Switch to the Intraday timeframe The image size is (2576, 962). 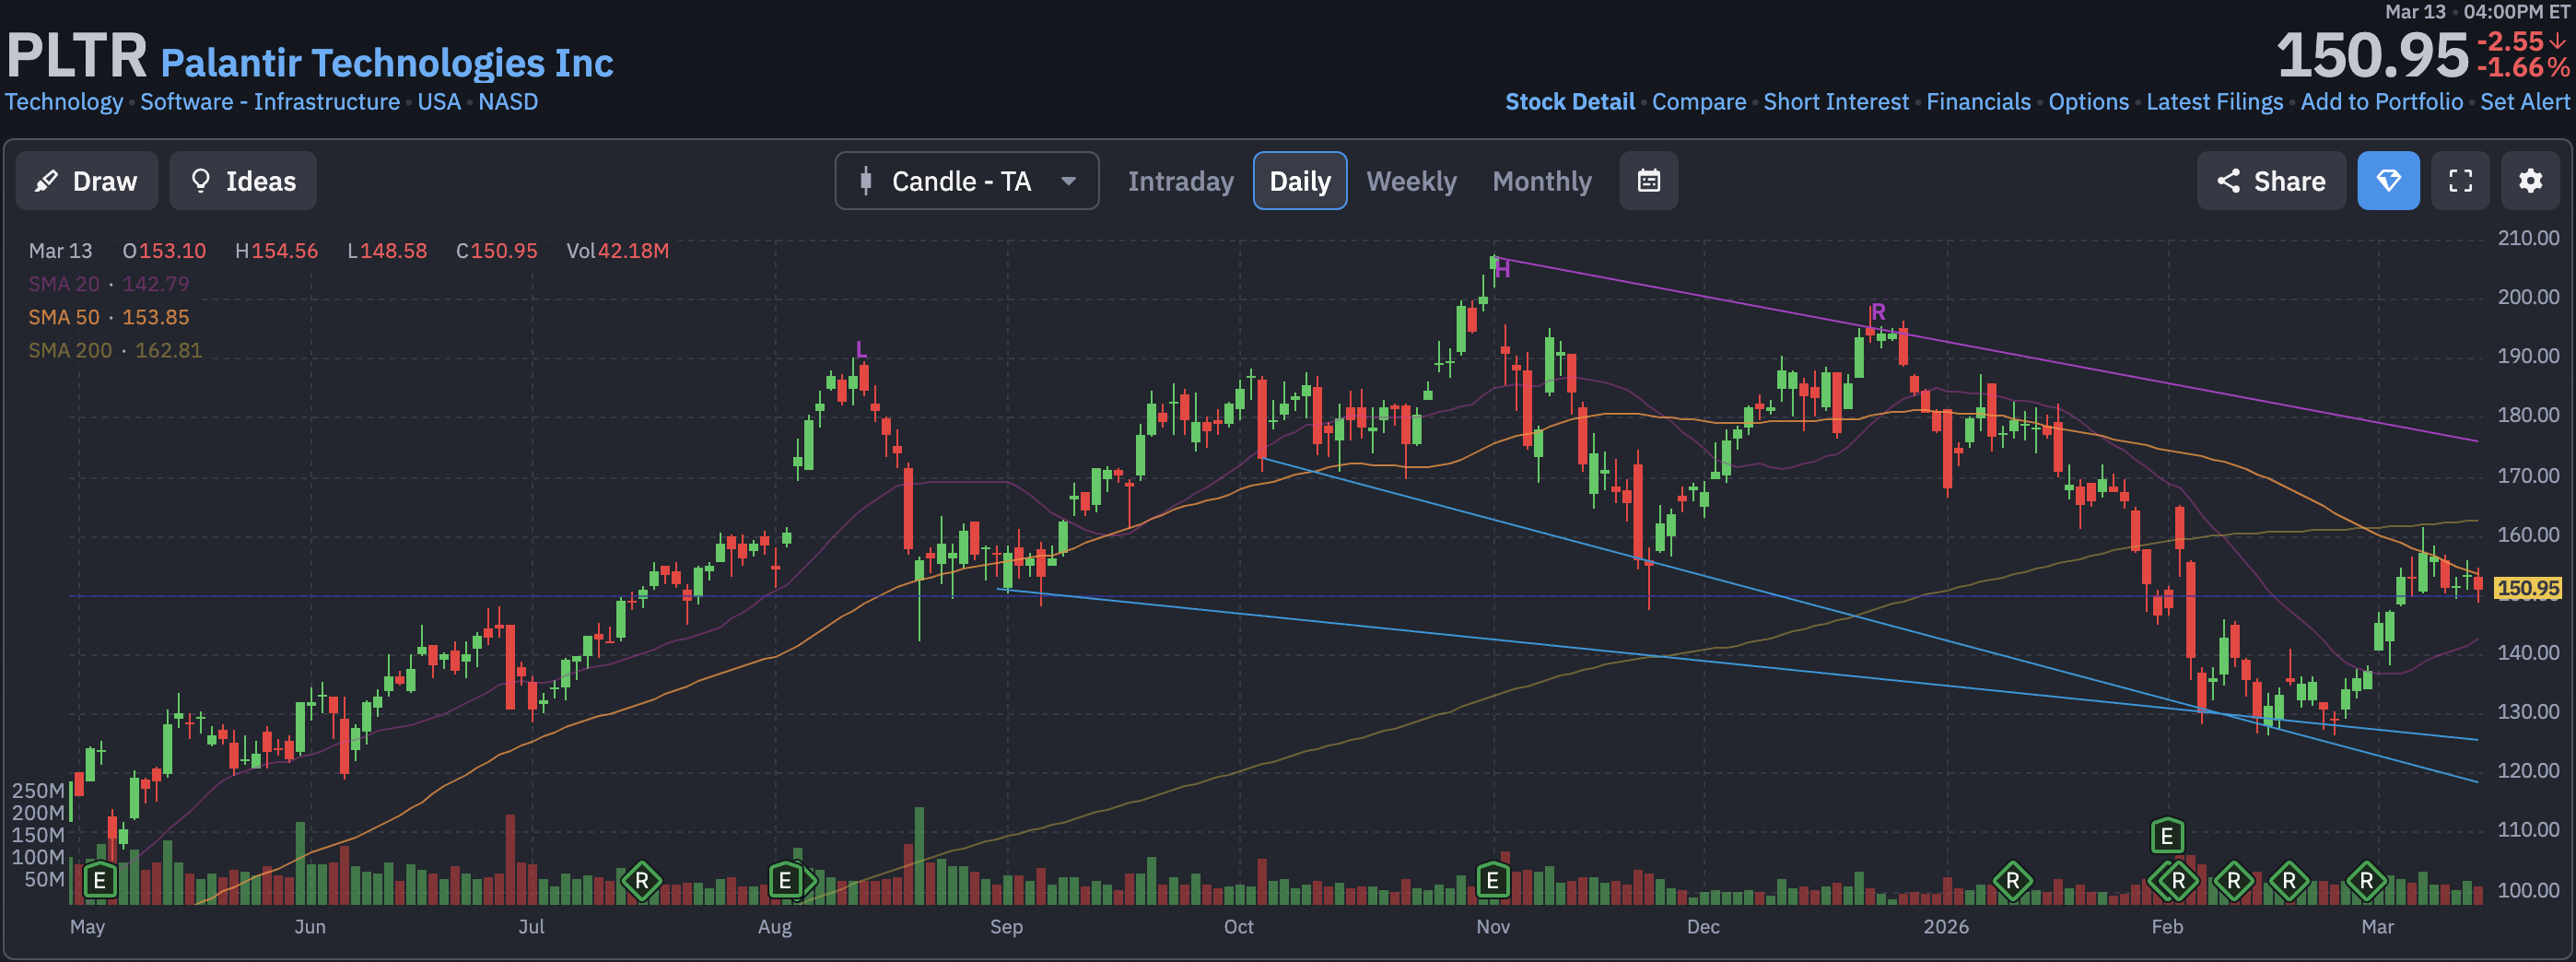(x=1180, y=181)
